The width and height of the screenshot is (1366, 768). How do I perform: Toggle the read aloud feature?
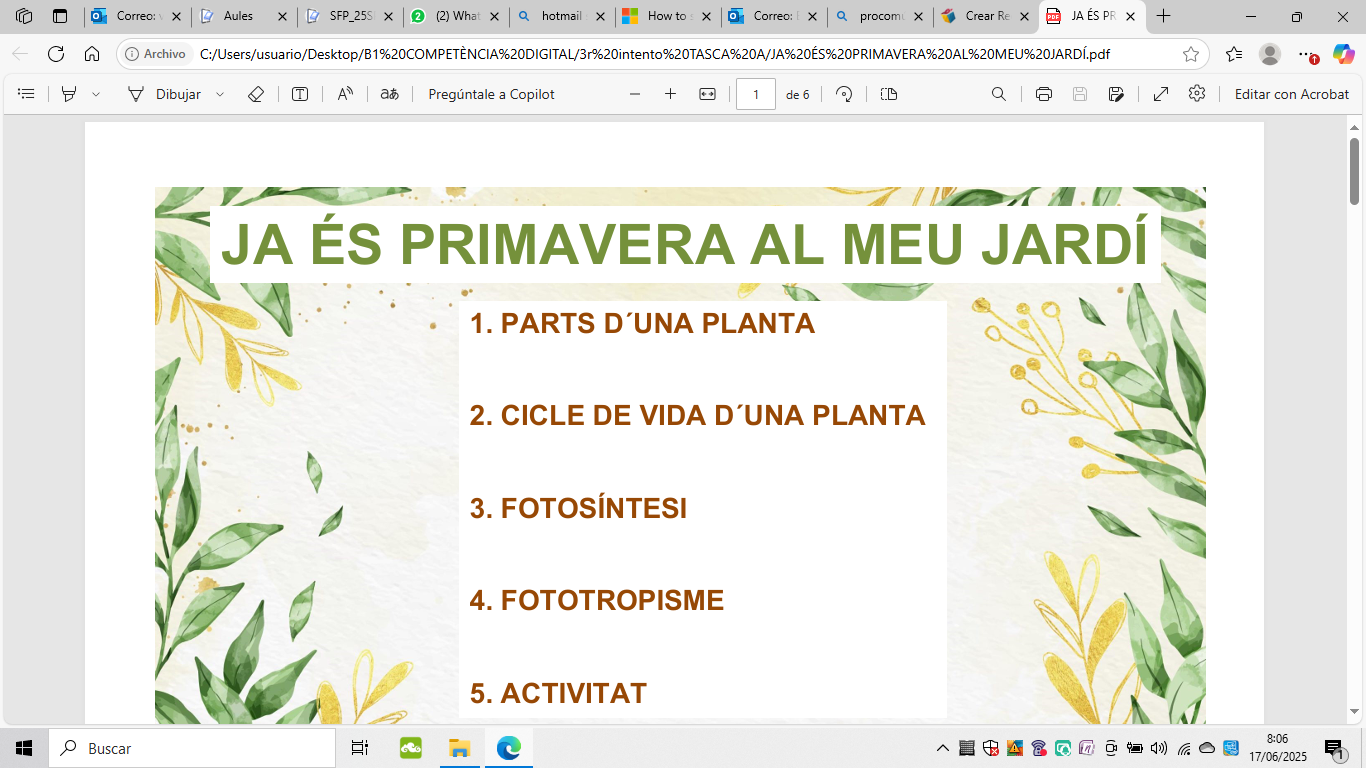pyautogui.click(x=345, y=94)
